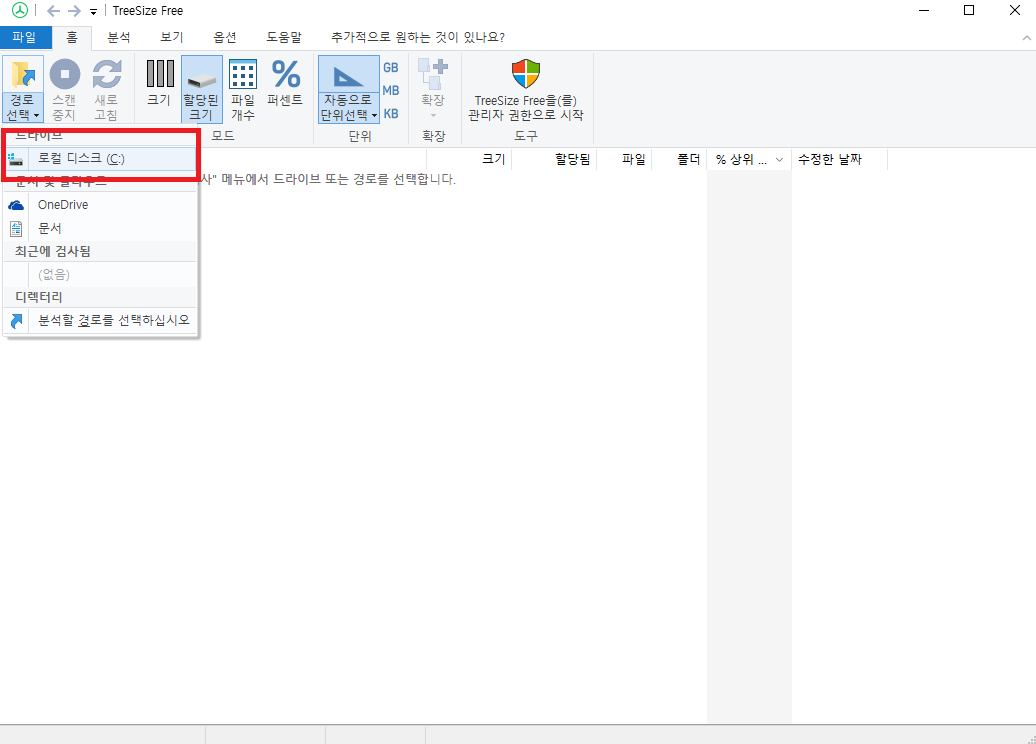Switch units to GB
The width and height of the screenshot is (1036, 744).
pos(391,68)
